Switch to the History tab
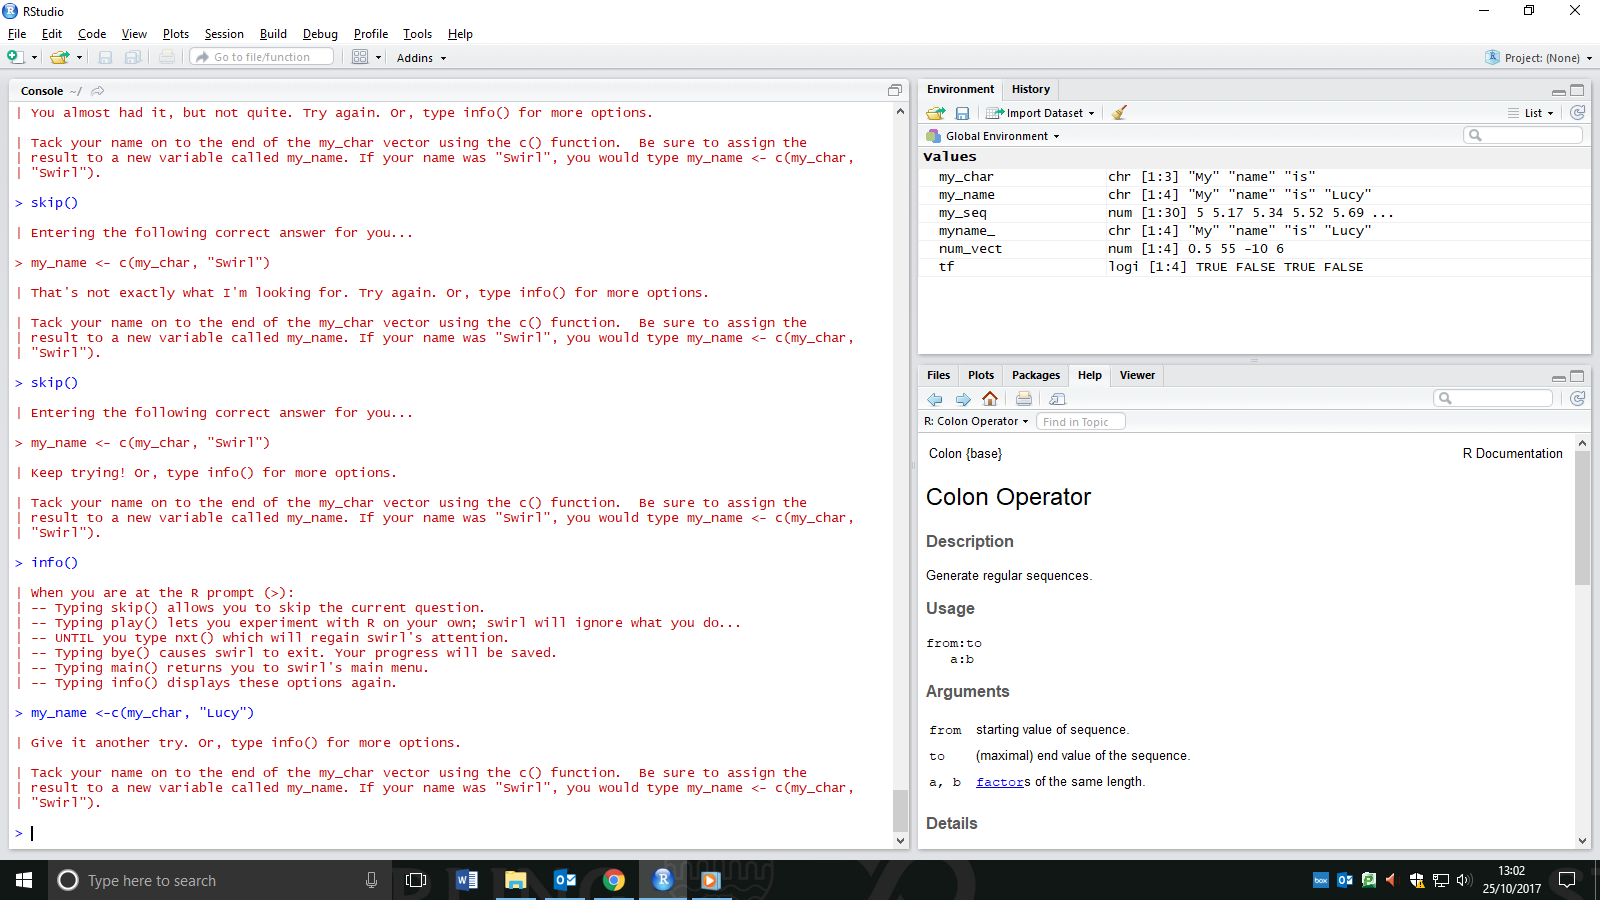Screen dimensions: 1600x900 (x=1030, y=89)
